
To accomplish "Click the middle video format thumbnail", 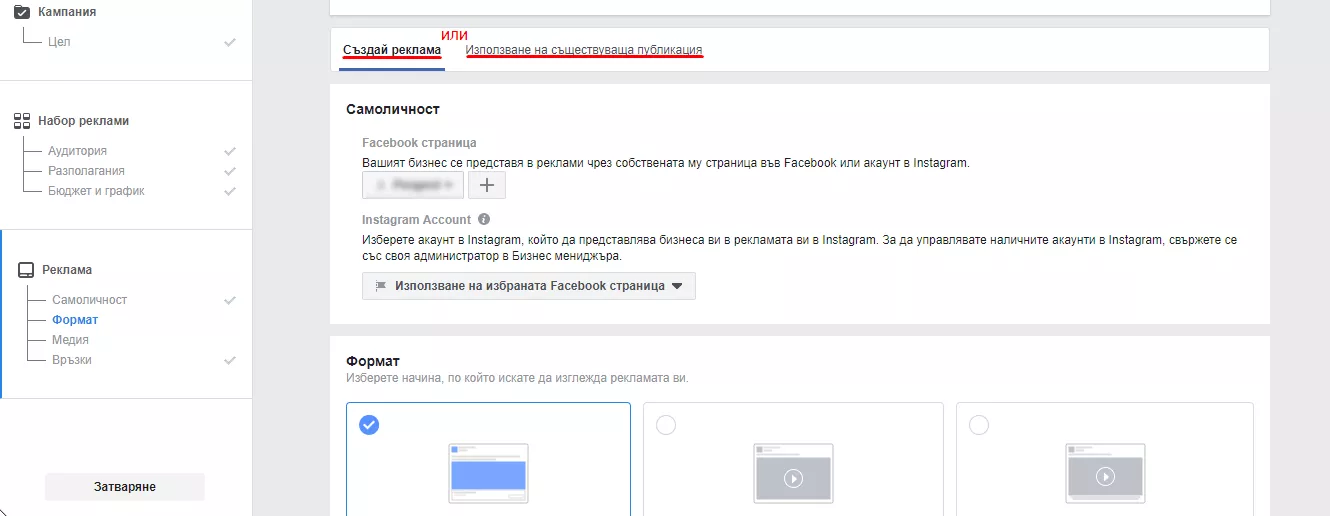I will tap(793, 473).
